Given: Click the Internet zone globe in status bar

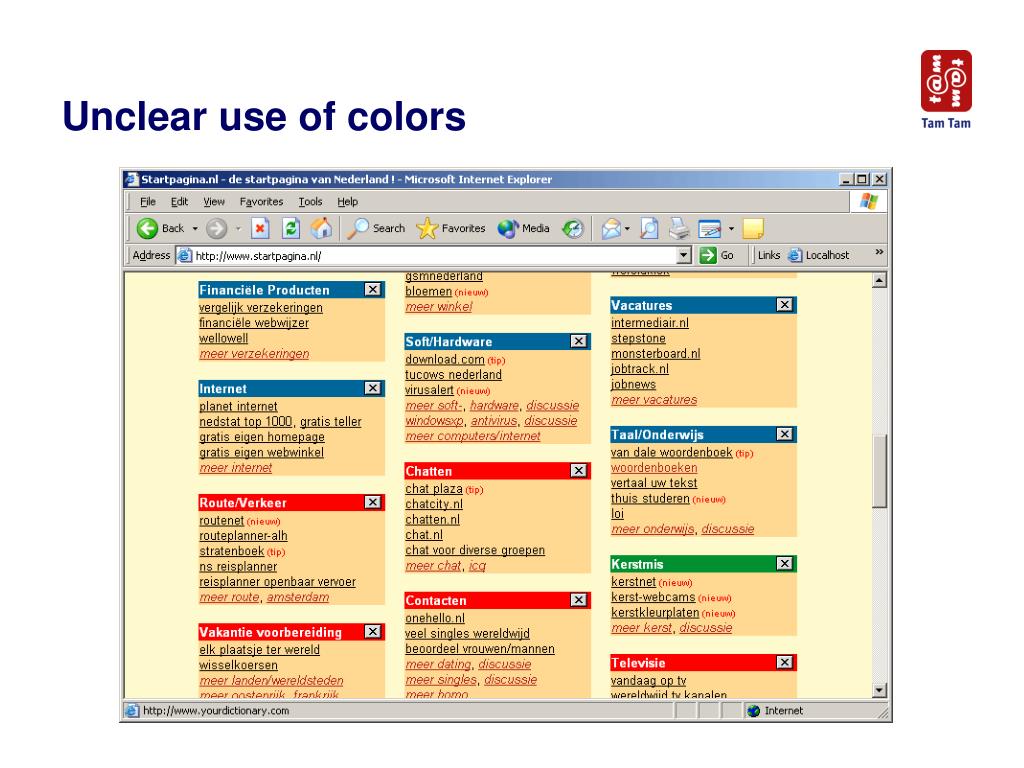Looking at the screenshot, I should tap(754, 711).
